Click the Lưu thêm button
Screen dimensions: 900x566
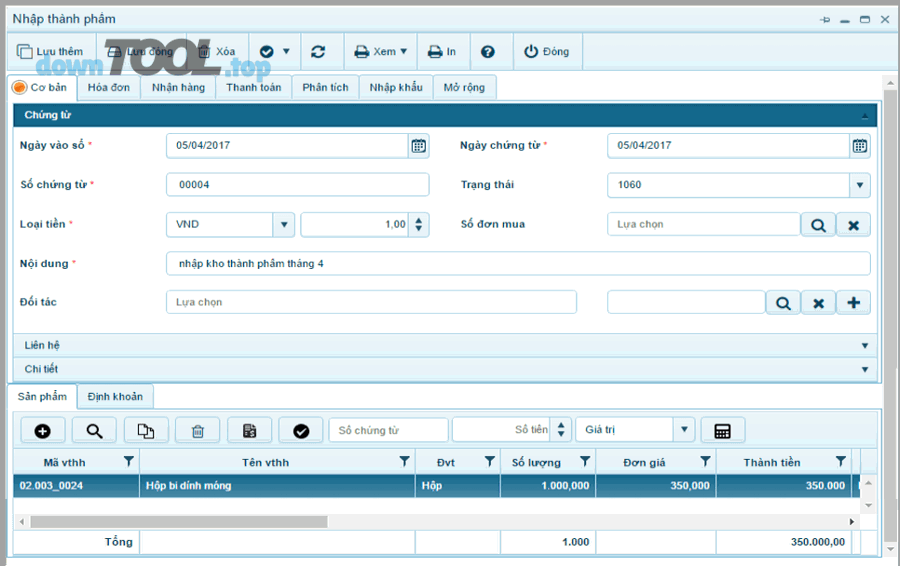coord(51,52)
